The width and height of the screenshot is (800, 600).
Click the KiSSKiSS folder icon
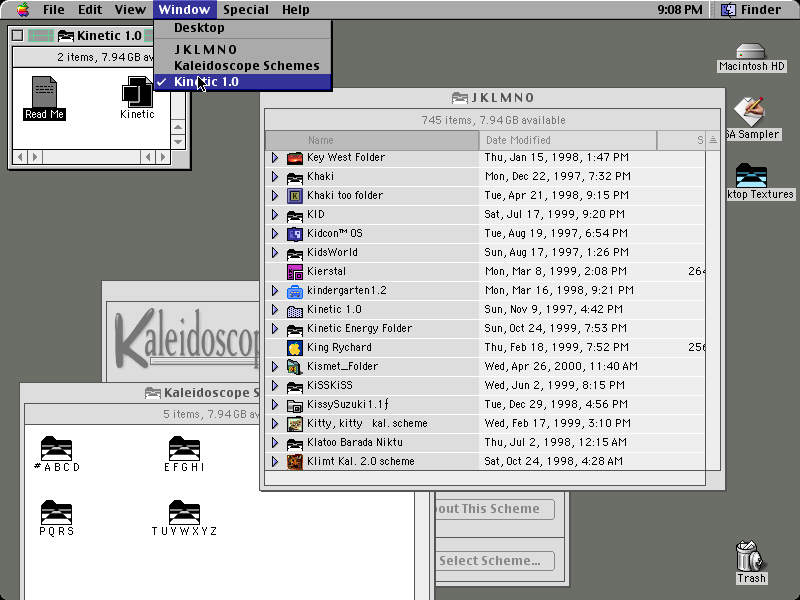point(295,386)
